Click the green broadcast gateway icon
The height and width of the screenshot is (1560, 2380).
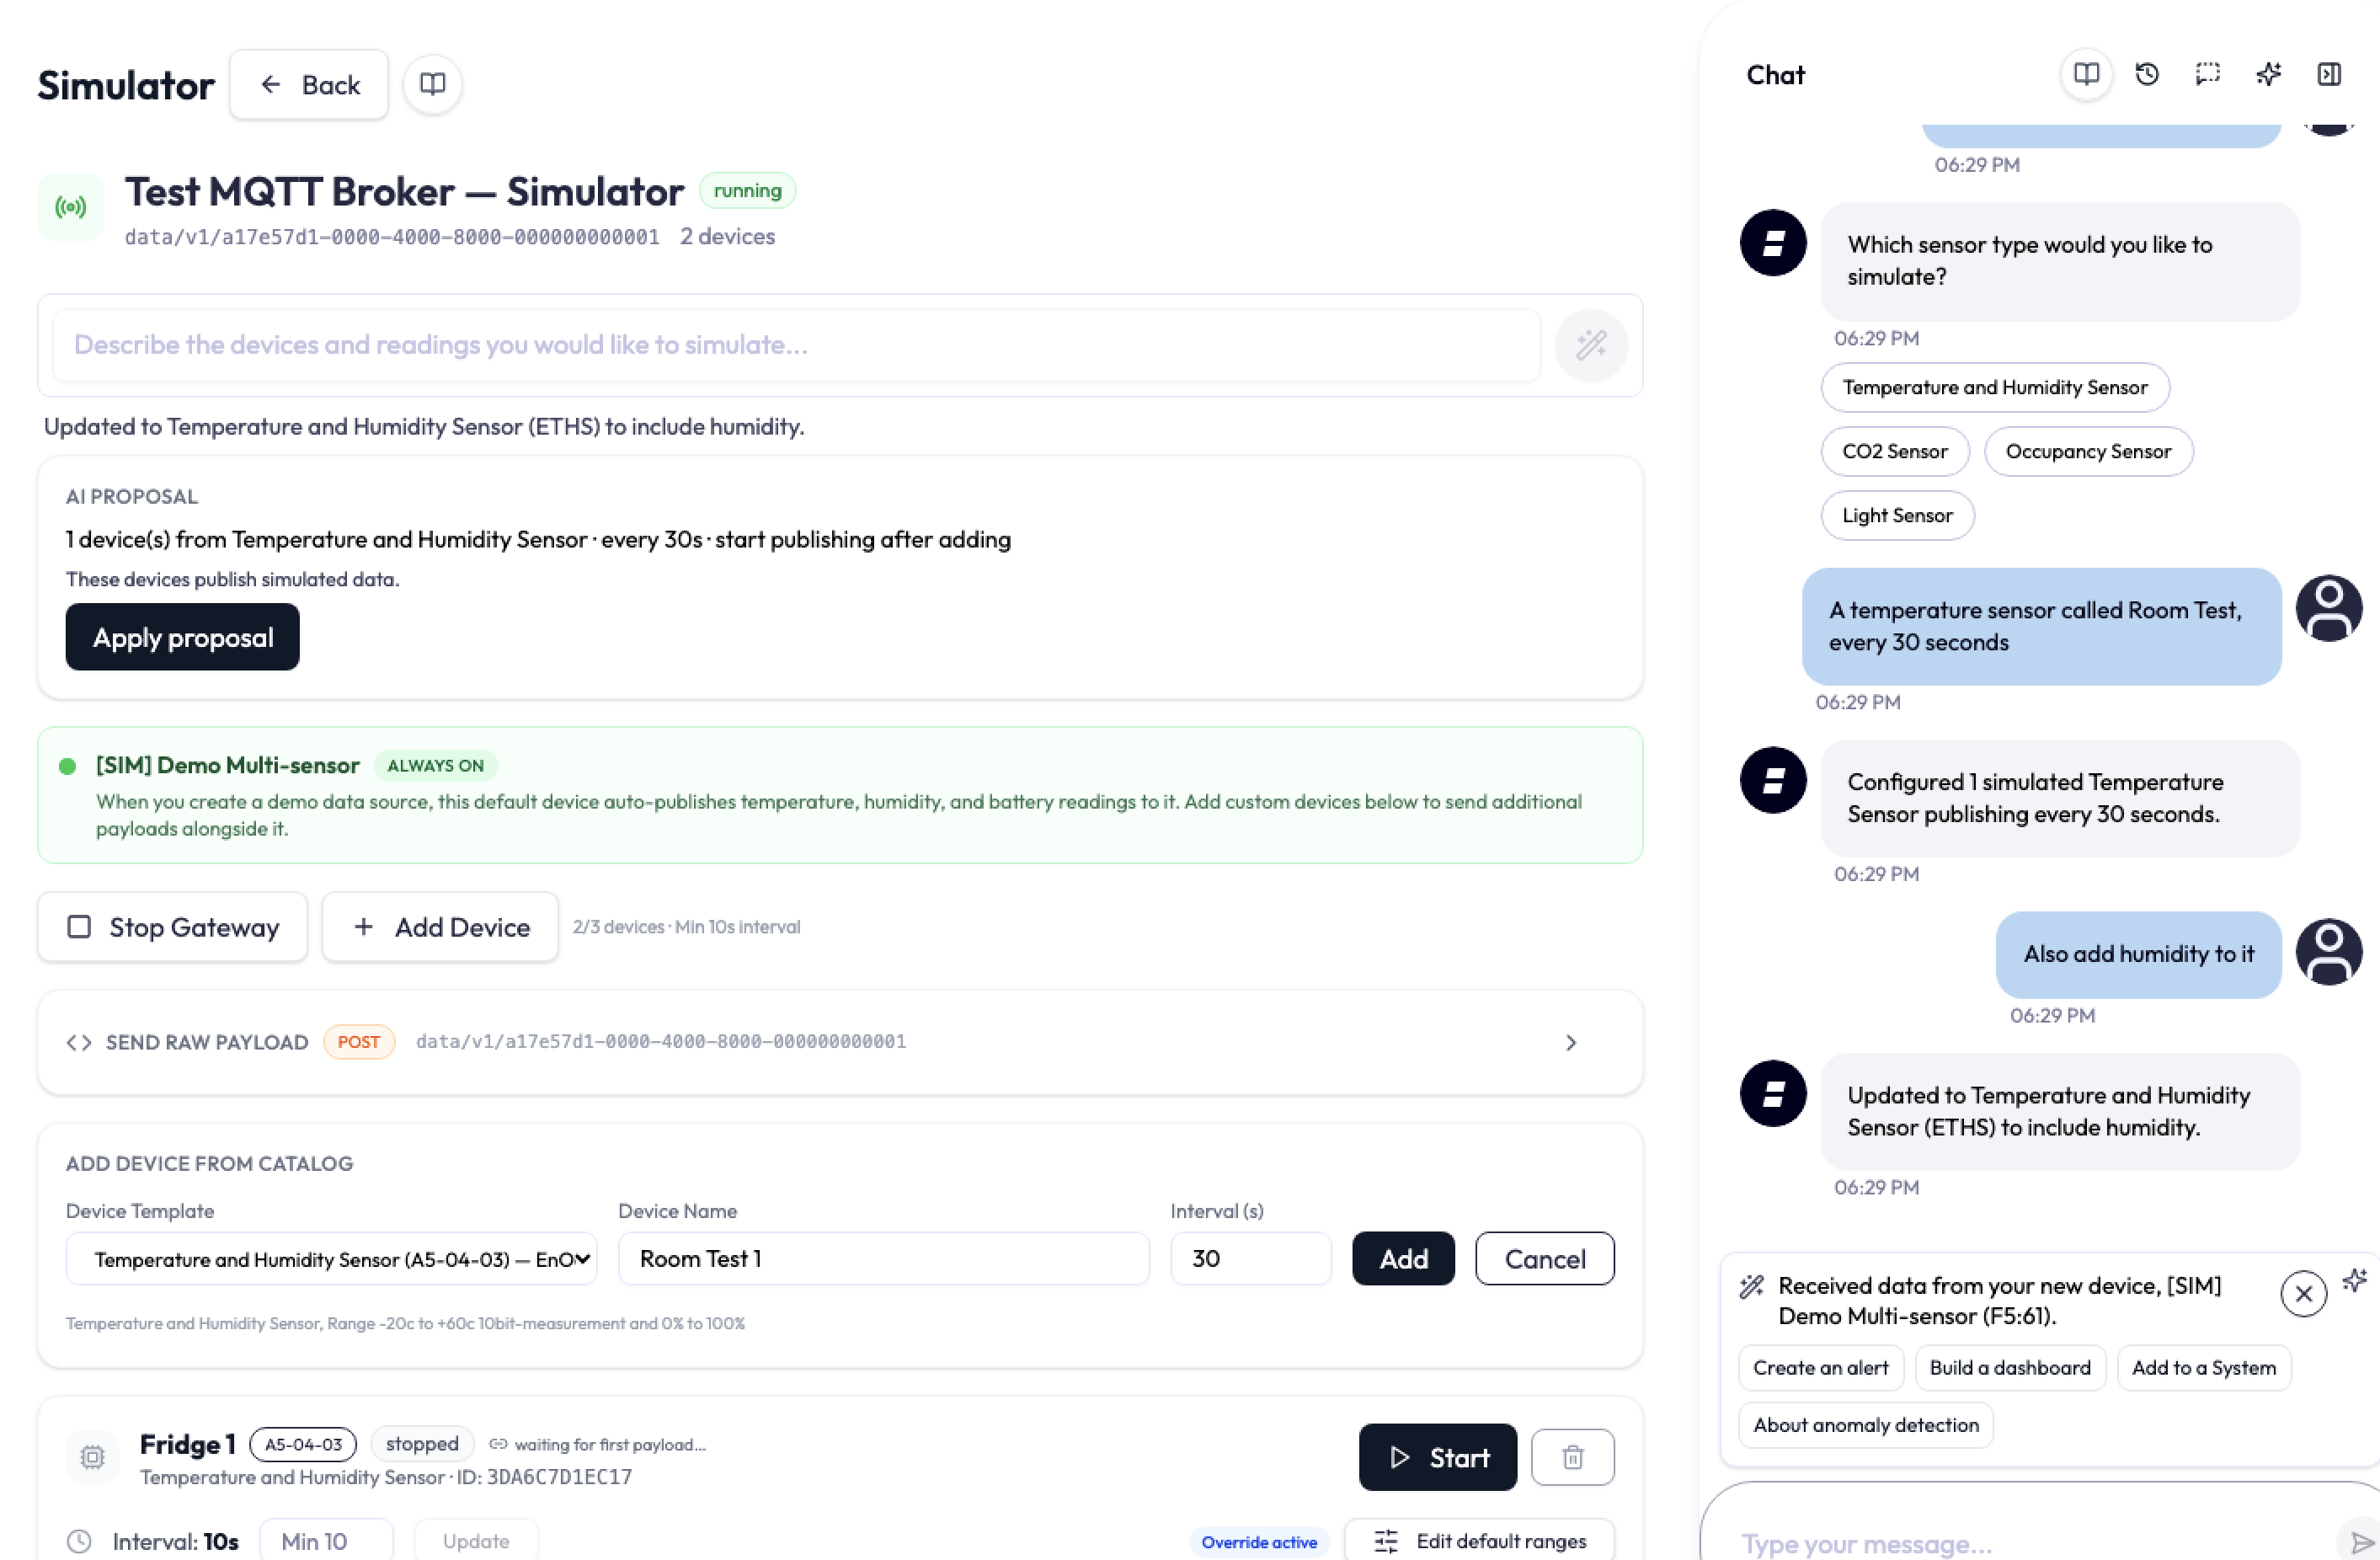click(x=71, y=207)
